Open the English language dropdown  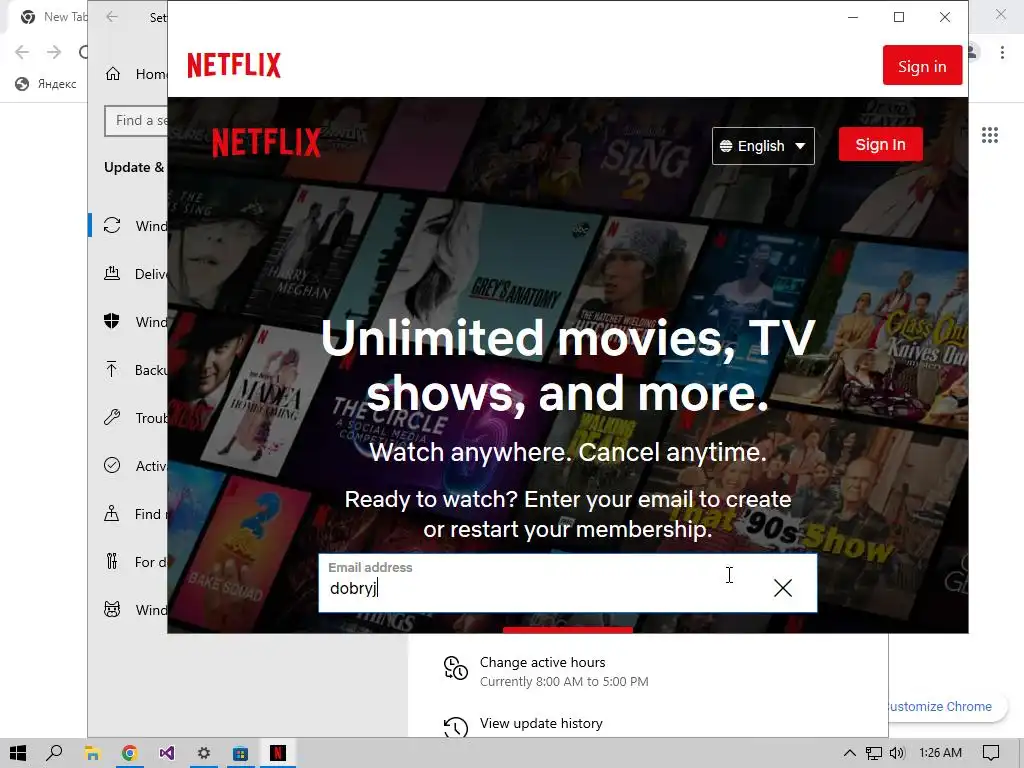point(763,146)
